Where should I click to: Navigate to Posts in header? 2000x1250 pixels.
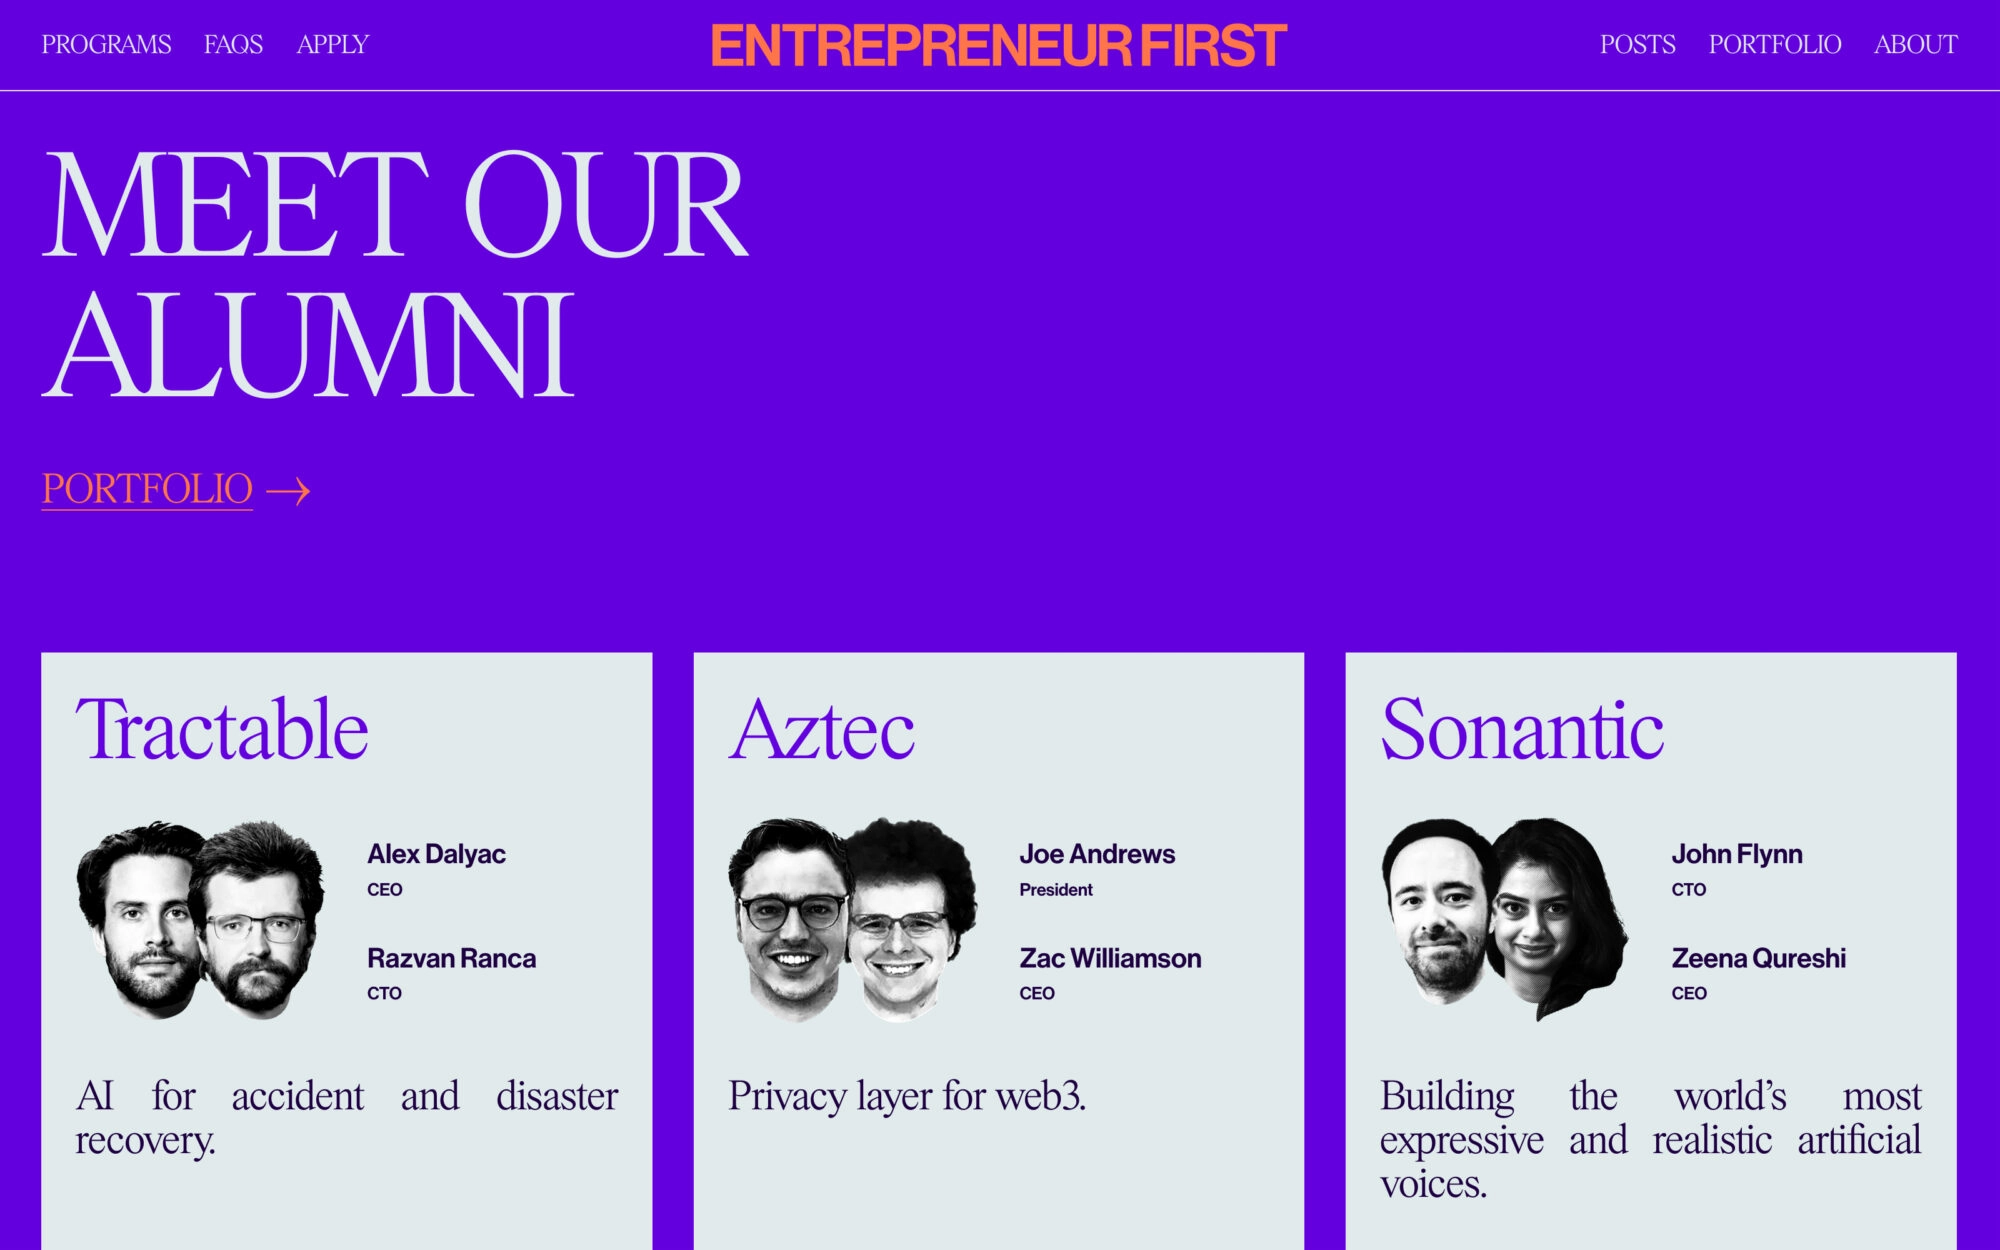point(1637,45)
